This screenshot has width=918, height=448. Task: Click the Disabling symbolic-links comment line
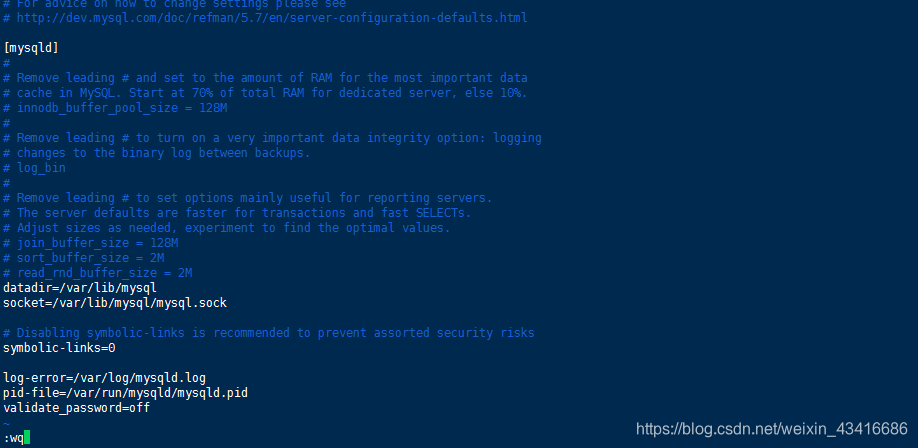click(269, 333)
